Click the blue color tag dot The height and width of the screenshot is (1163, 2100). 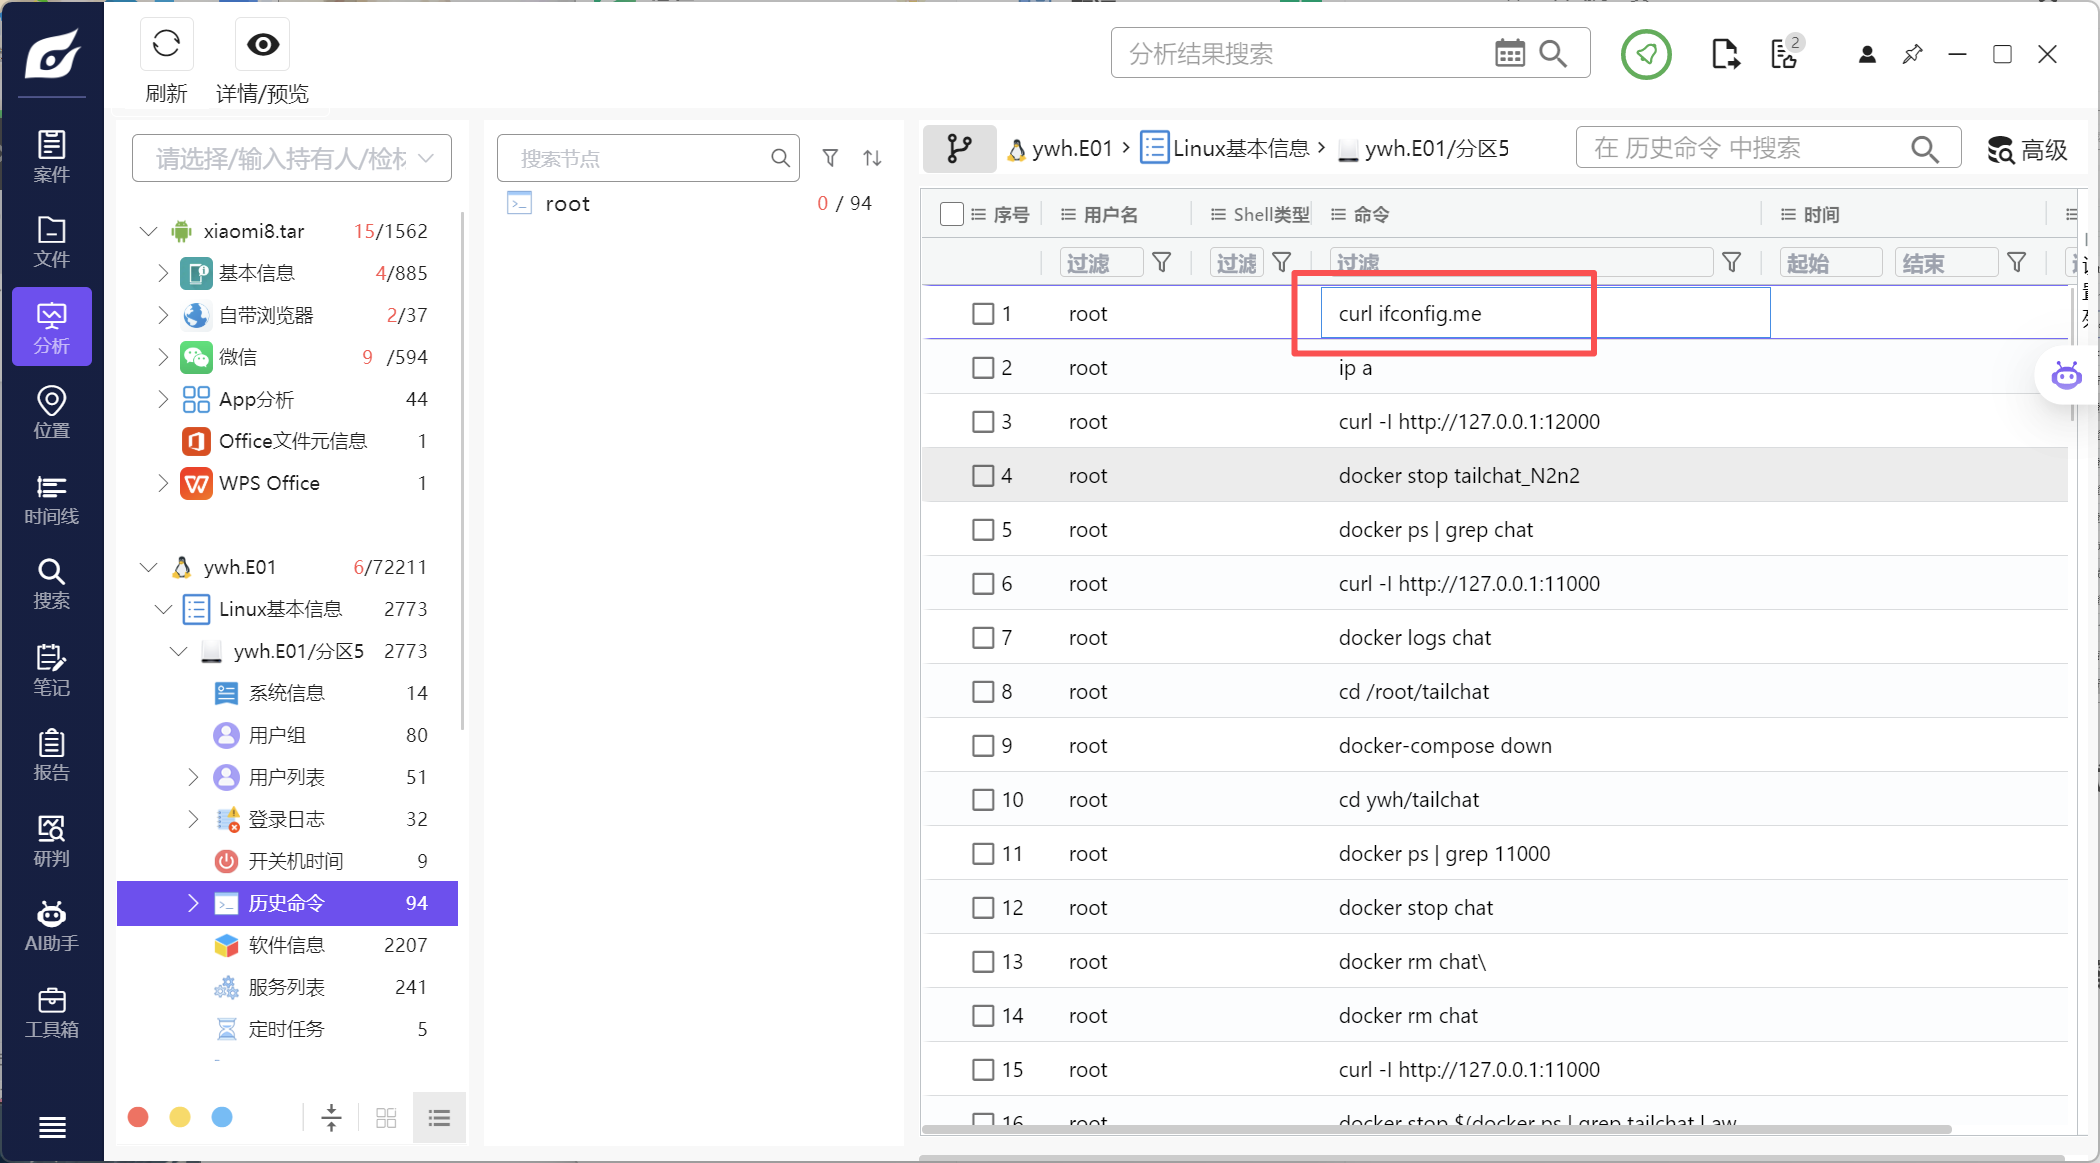pyautogui.click(x=222, y=1117)
